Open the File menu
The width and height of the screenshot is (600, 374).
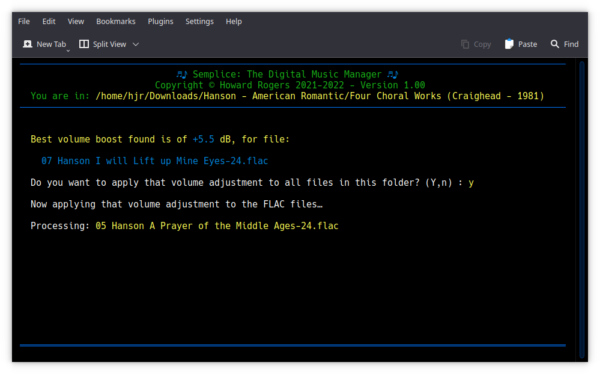click(x=24, y=21)
